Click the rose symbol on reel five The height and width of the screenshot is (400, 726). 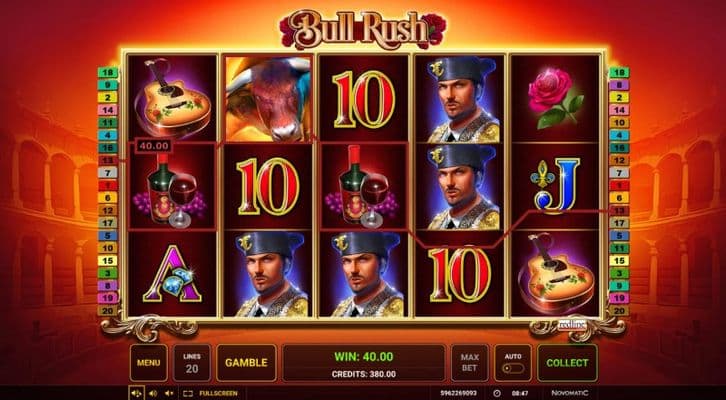coord(554,98)
